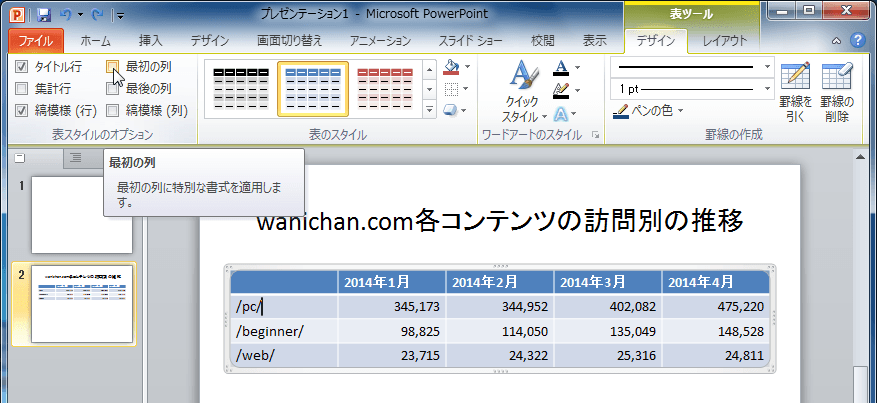Click the 2014年1月 header cell
877x403 pixels.
tap(392, 282)
